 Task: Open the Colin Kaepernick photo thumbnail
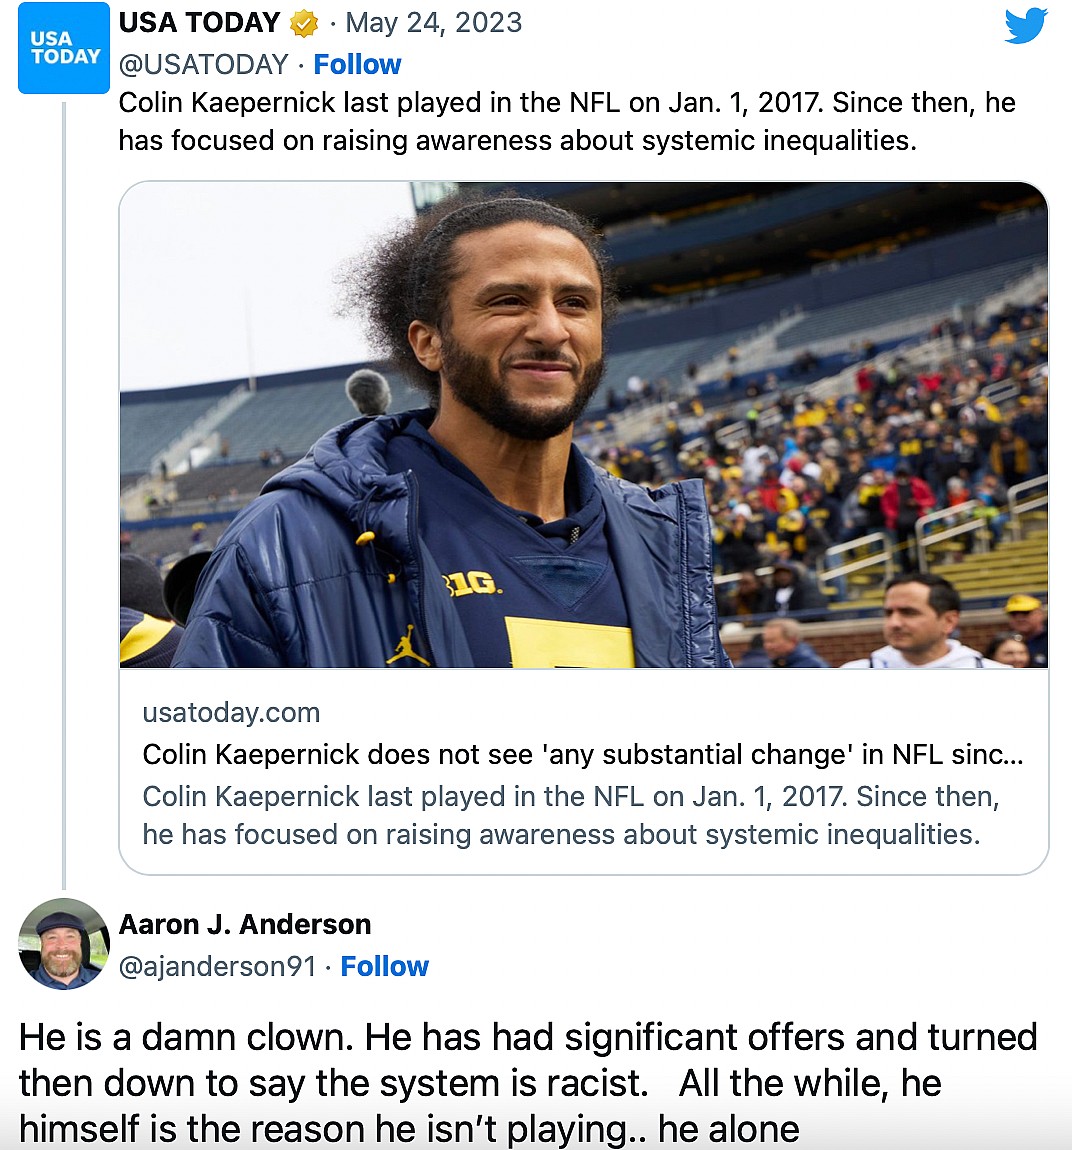pos(583,425)
